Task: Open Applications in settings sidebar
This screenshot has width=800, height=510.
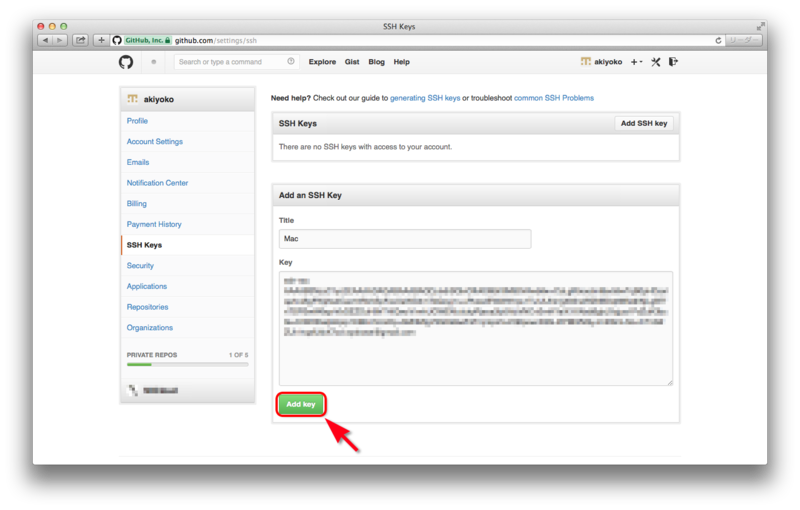Action: coord(146,286)
